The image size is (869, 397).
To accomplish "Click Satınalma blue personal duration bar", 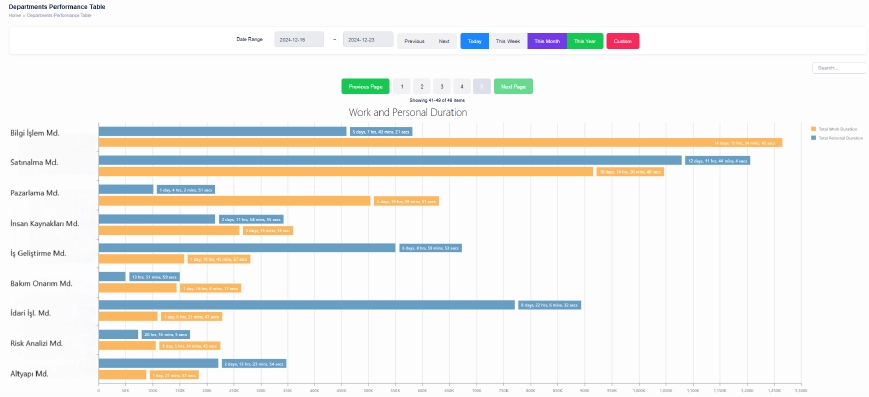I will (390, 160).
